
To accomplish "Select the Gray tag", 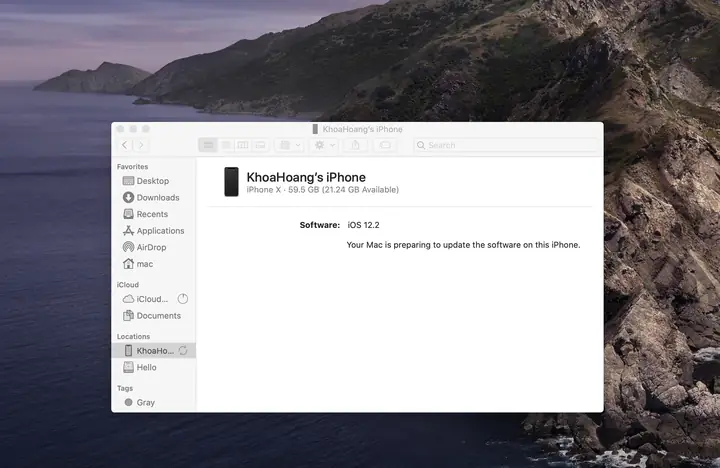I will point(154,402).
